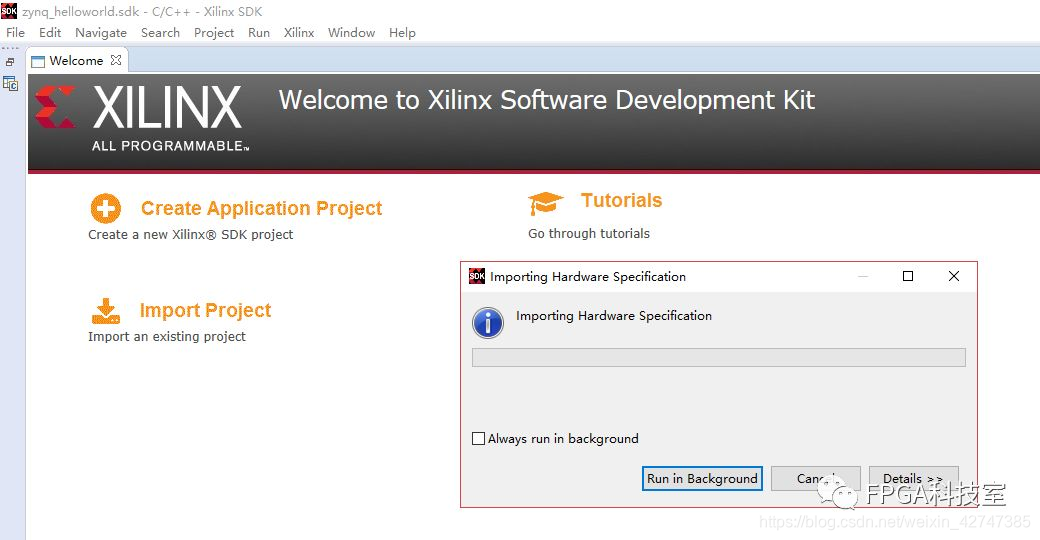
Task: Open the Help menu
Action: click(x=402, y=33)
